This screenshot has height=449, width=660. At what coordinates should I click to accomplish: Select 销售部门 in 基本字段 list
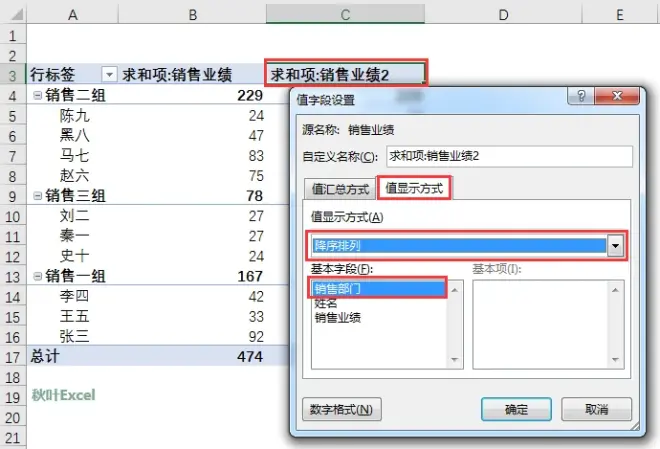379,289
